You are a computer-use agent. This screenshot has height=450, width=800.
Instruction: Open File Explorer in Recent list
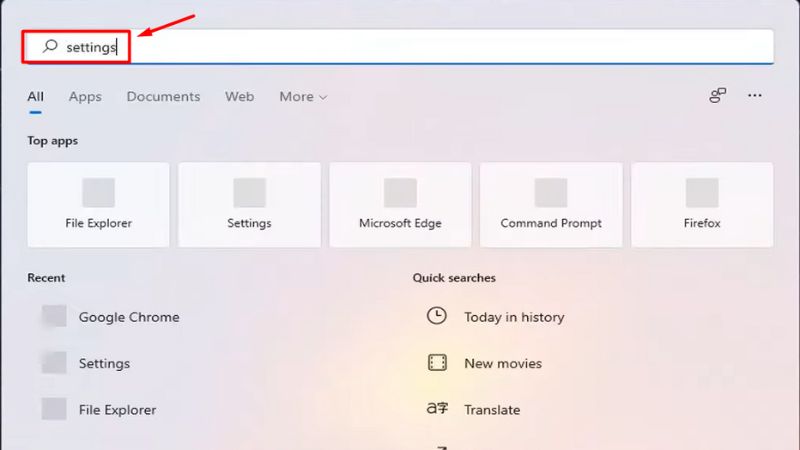[x=117, y=410]
